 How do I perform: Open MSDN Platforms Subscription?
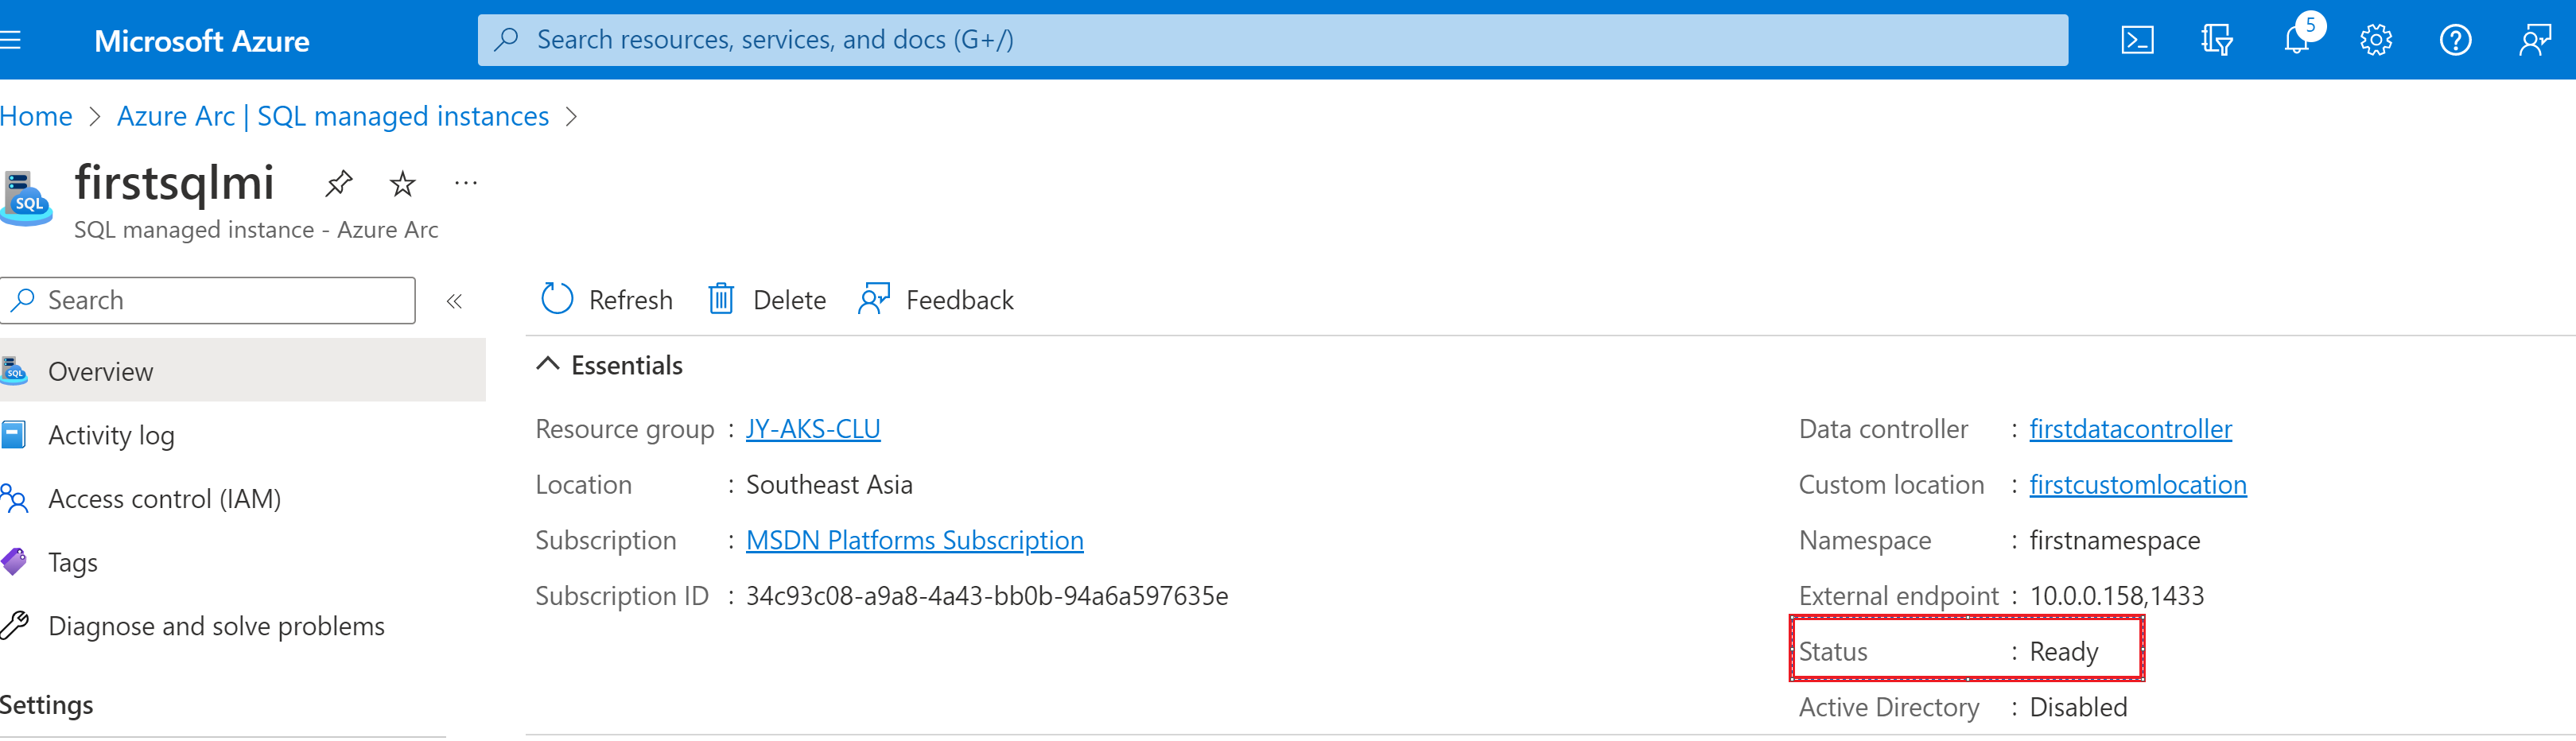914,539
